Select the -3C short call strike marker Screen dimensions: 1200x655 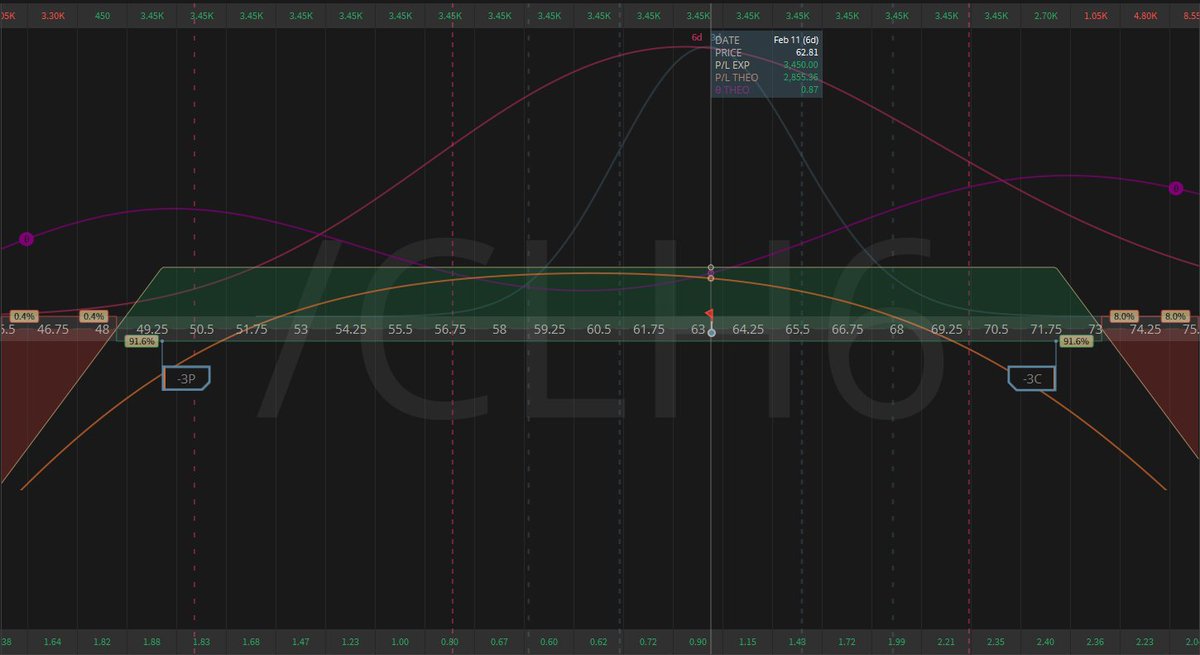[1032, 378]
